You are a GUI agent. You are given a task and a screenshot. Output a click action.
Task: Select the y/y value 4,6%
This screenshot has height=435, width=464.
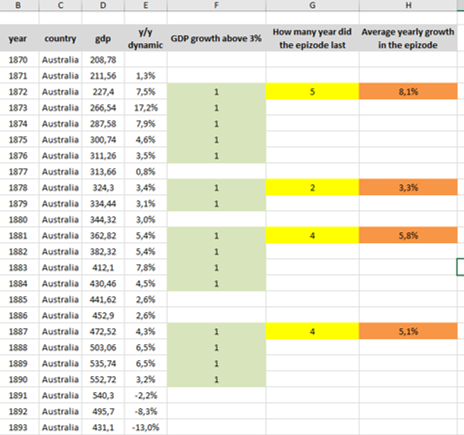146,140
